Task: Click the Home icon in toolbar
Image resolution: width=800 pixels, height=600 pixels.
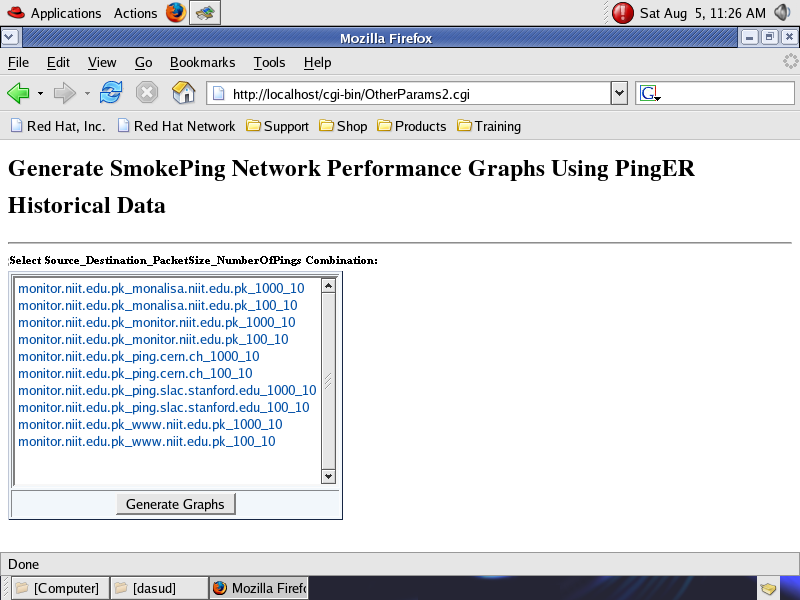Action: coord(183,94)
